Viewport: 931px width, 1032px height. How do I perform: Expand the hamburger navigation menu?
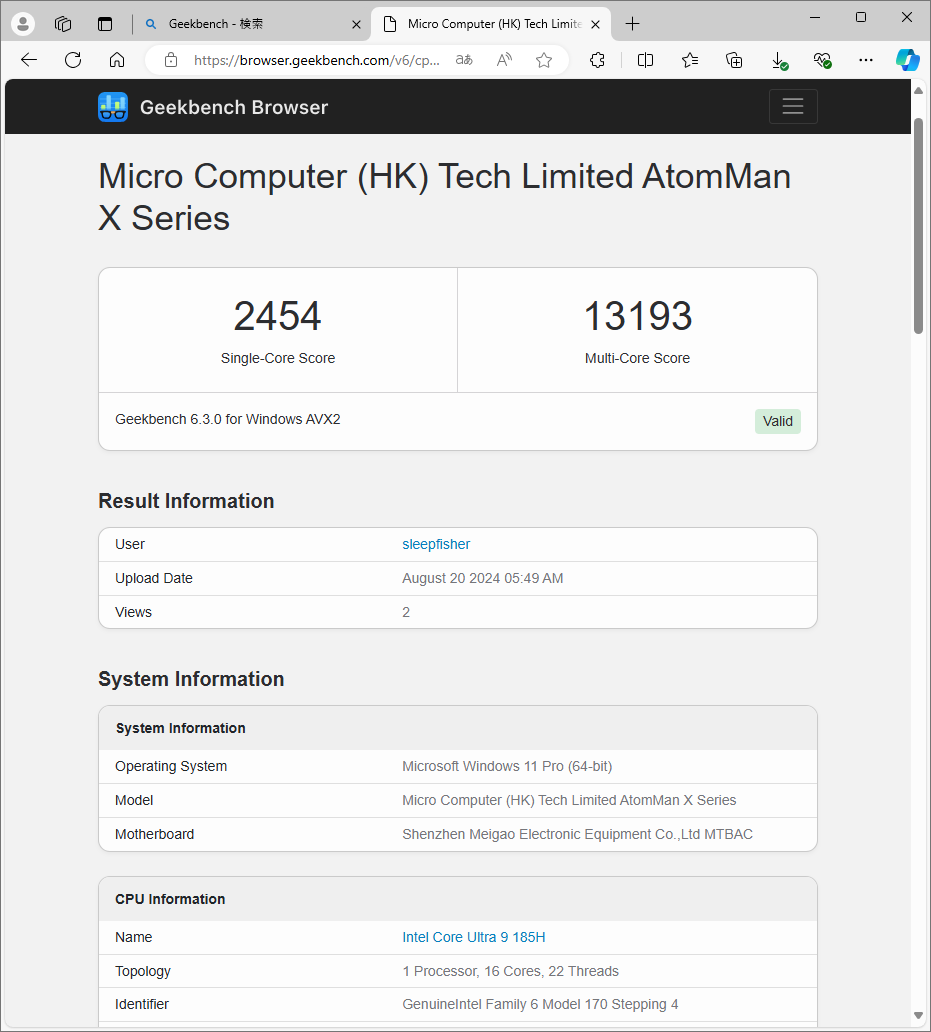tap(793, 106)
